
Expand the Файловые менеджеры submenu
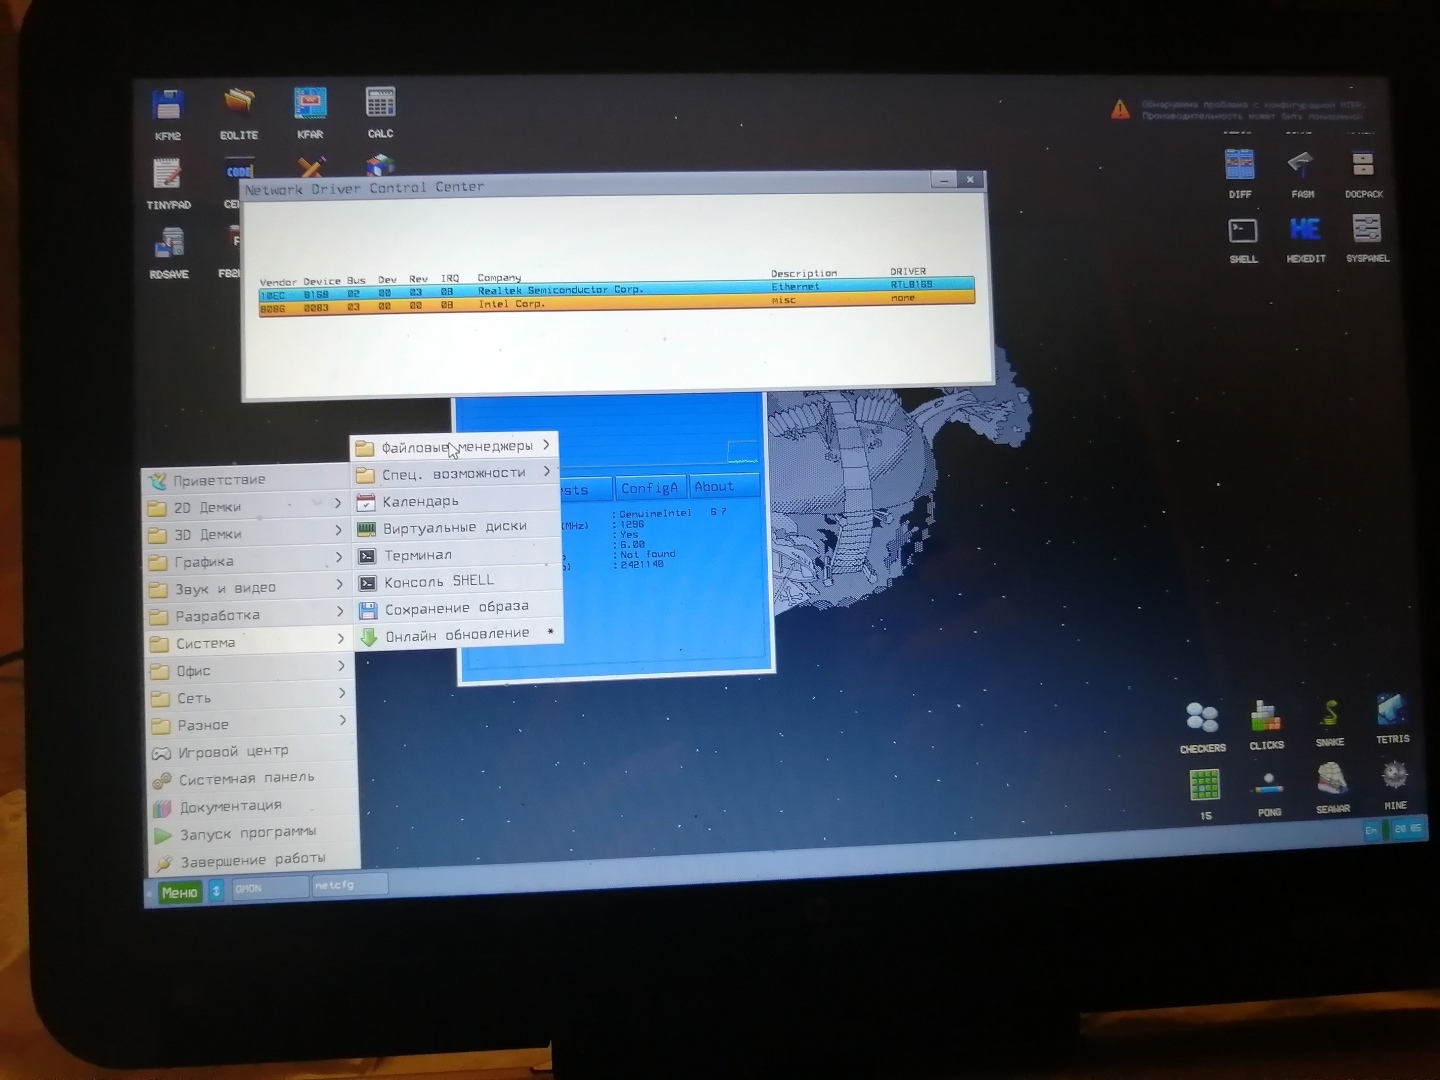[x=455, y=446]
